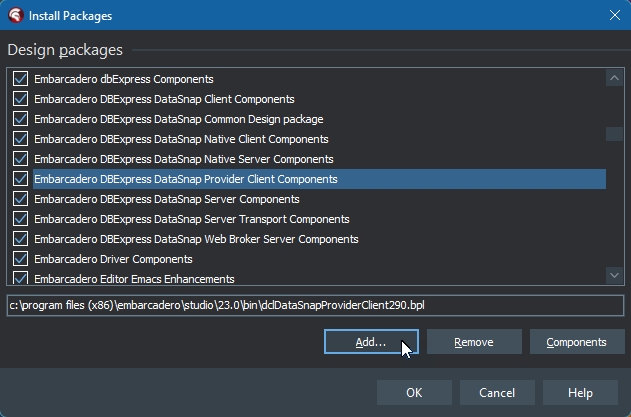Select DataSnap Server Components row text
The width and height of the screenshot is (631, 417).
click(167, 199)
